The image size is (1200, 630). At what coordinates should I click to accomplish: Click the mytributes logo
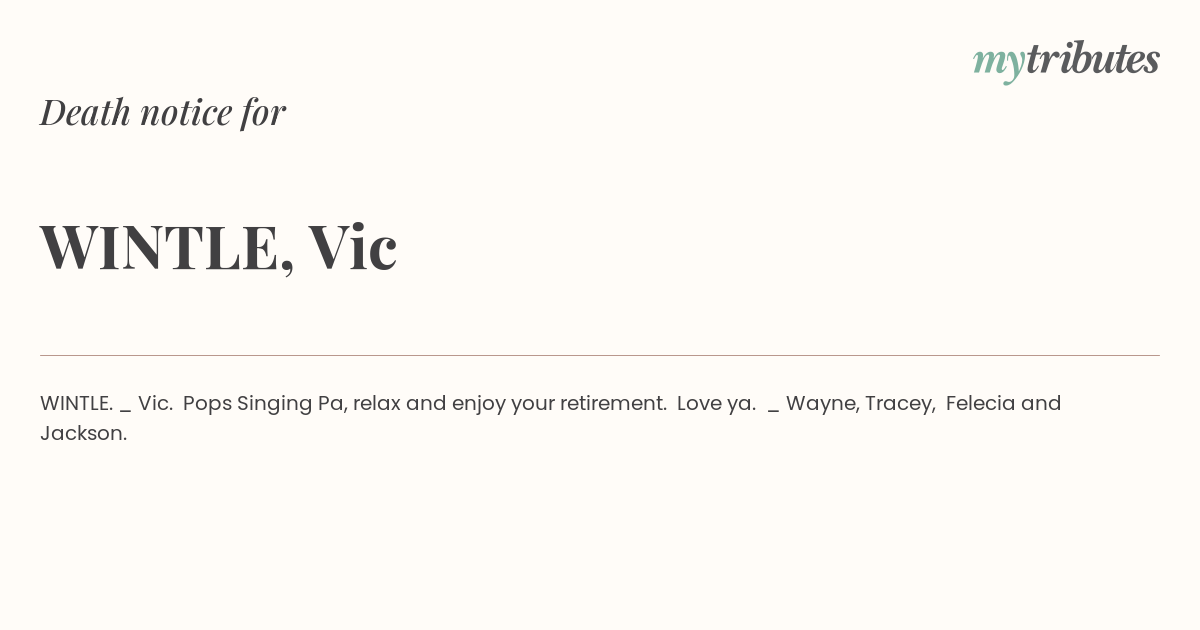point(1066,60)
